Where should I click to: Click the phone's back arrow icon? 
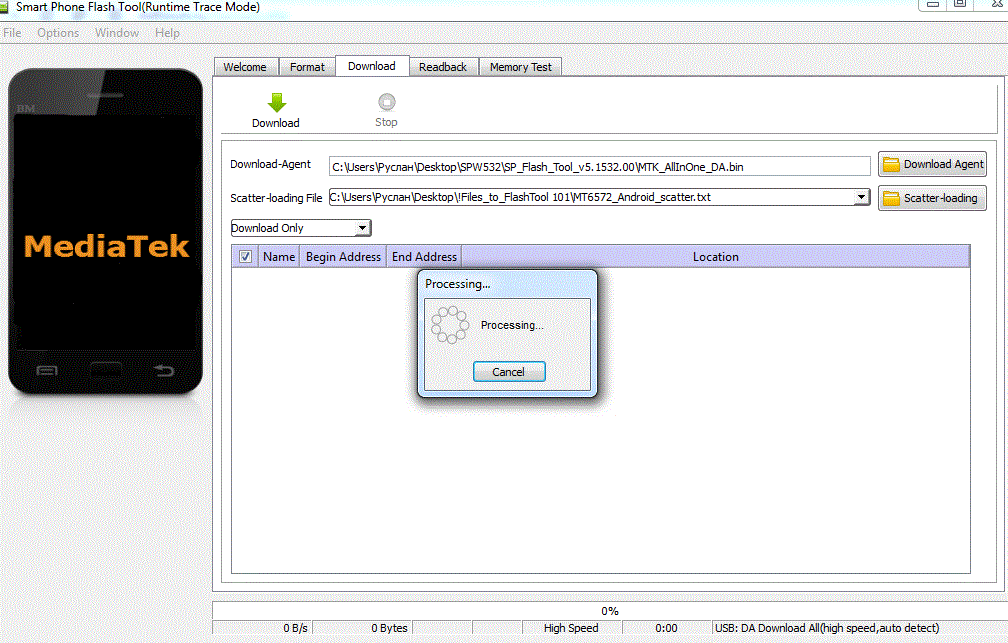163,371
